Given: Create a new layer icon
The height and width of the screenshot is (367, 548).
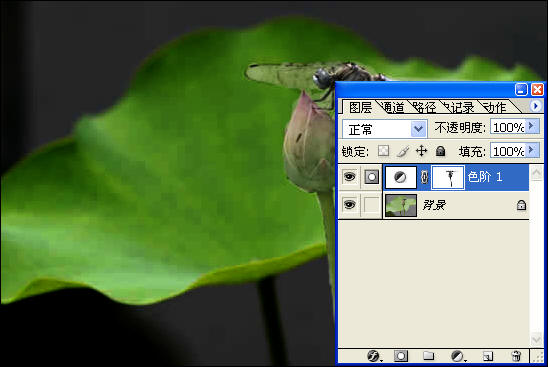Looking at the screenshot, I should (x=488, y=356).
